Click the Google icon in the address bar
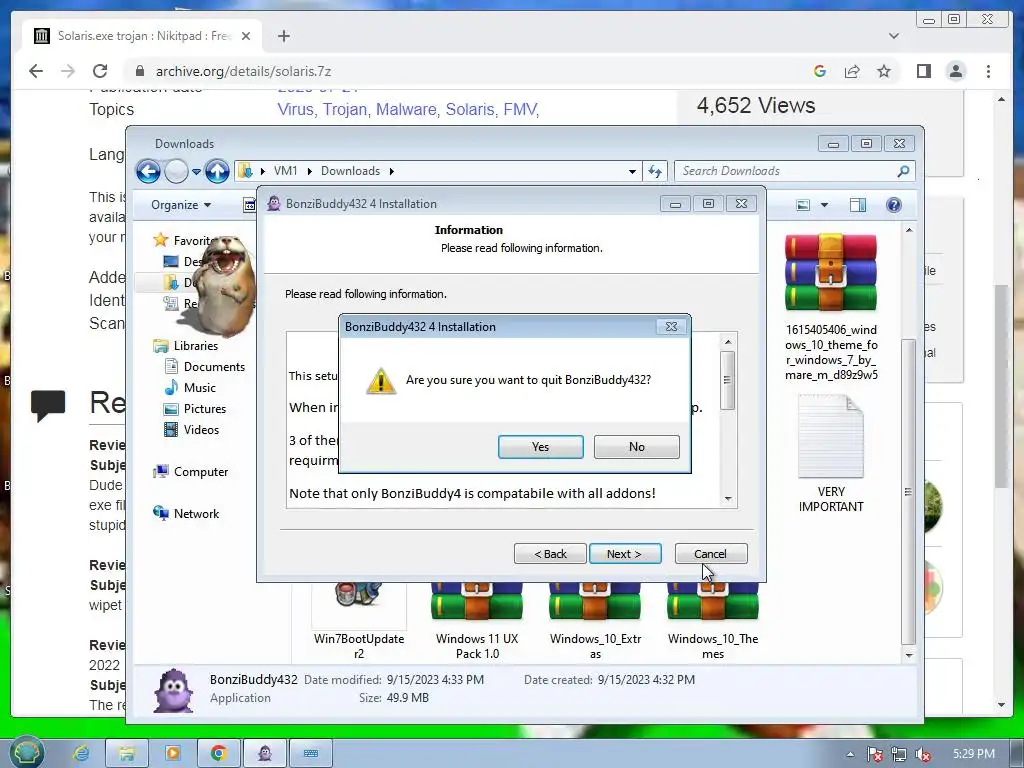The image size is (1024, 768). (820, 71)
